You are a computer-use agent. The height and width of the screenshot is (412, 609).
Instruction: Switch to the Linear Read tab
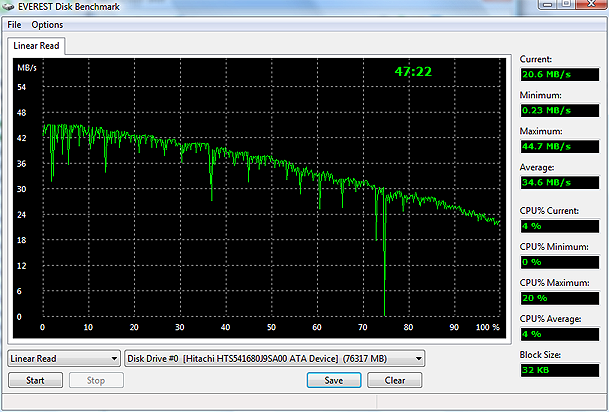[36, 46]
